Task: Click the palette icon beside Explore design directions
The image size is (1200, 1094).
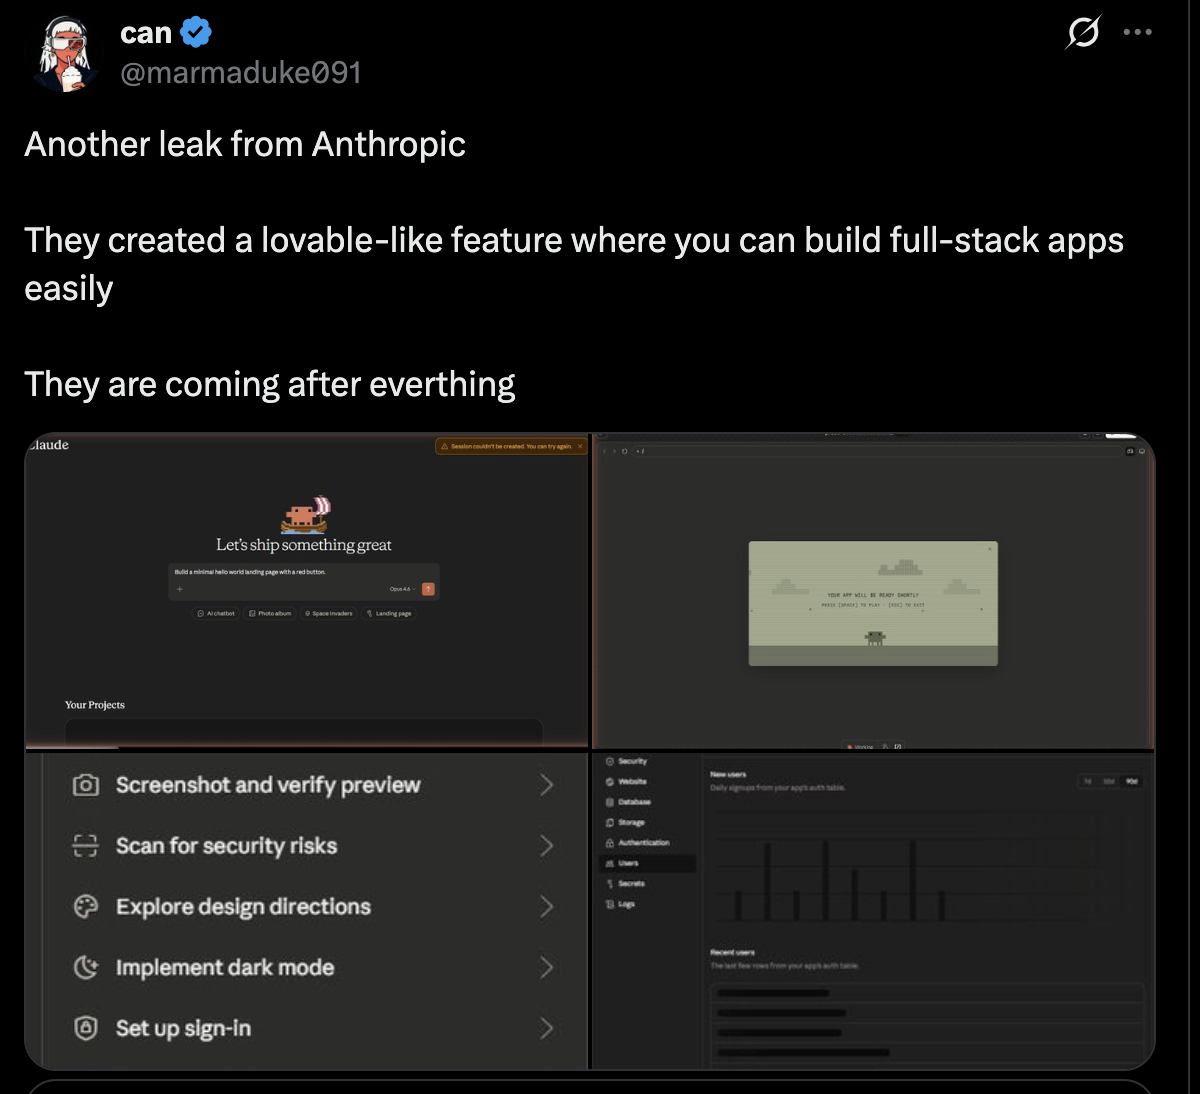Action: tap(86, 907)
